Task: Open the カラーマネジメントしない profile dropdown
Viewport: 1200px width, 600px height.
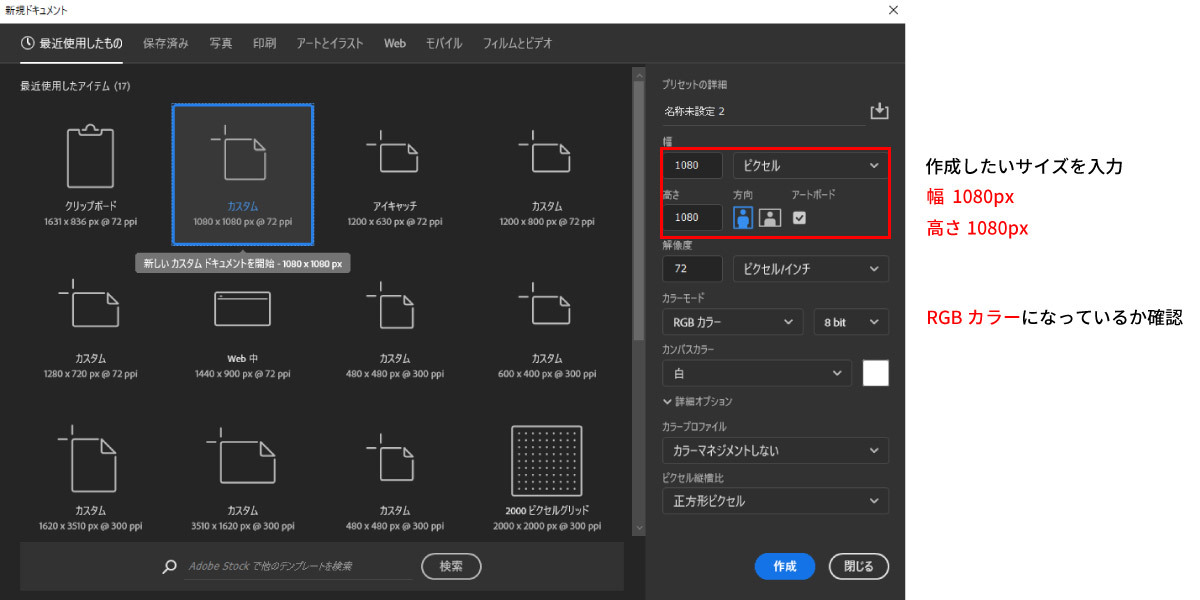Action: (x=775, y=450)
